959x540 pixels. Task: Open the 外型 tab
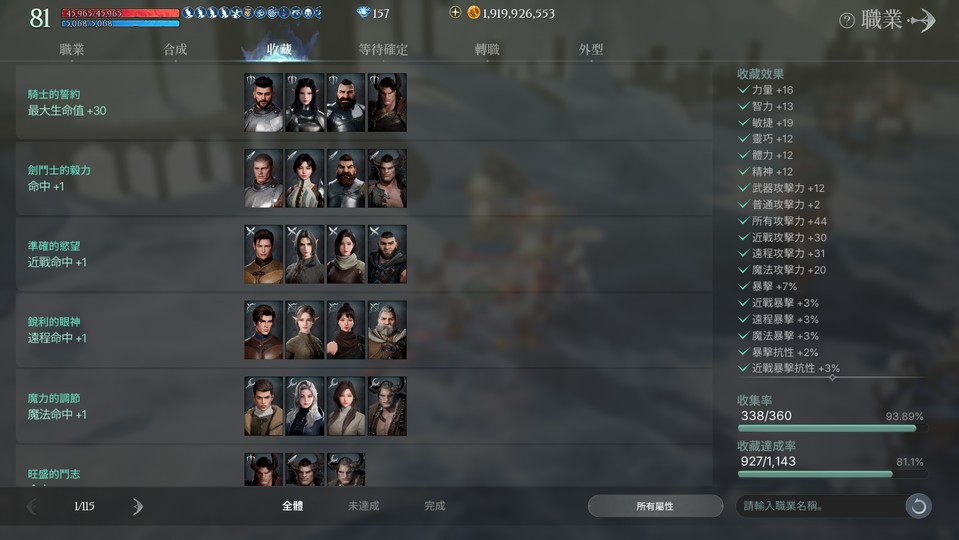[x=591, y=50]
